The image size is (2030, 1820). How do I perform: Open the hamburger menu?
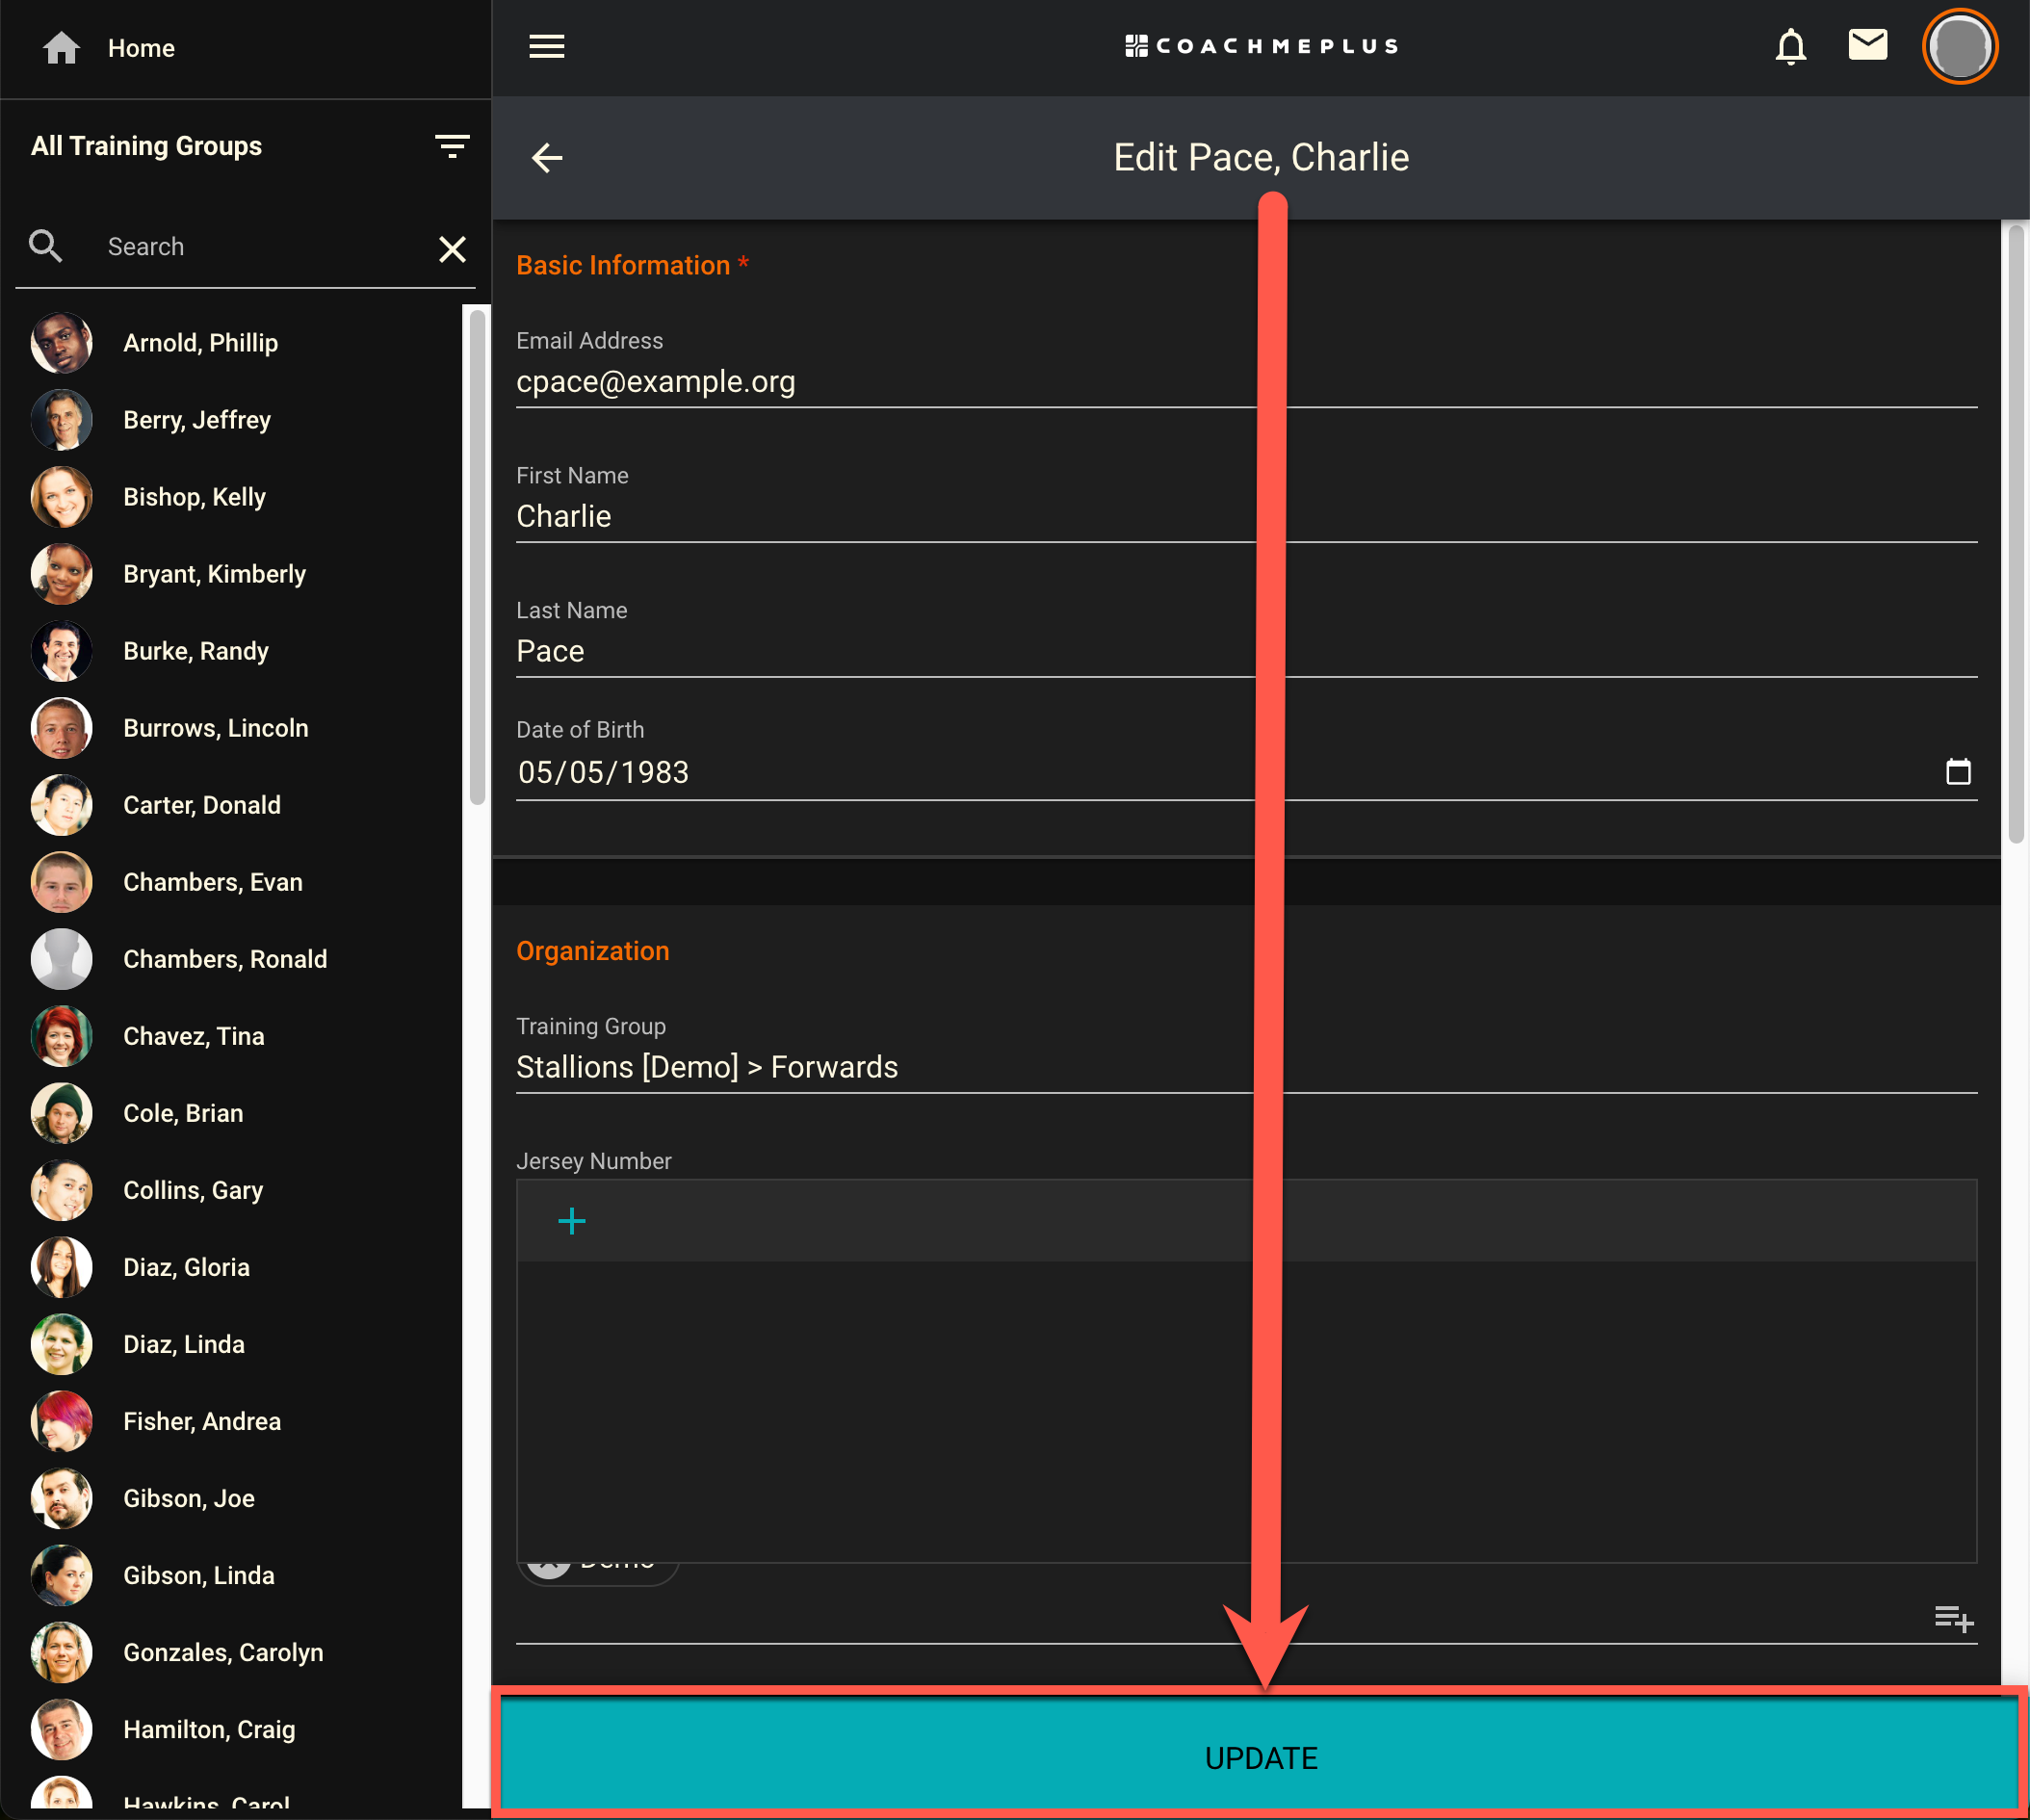tap(546, 47)
